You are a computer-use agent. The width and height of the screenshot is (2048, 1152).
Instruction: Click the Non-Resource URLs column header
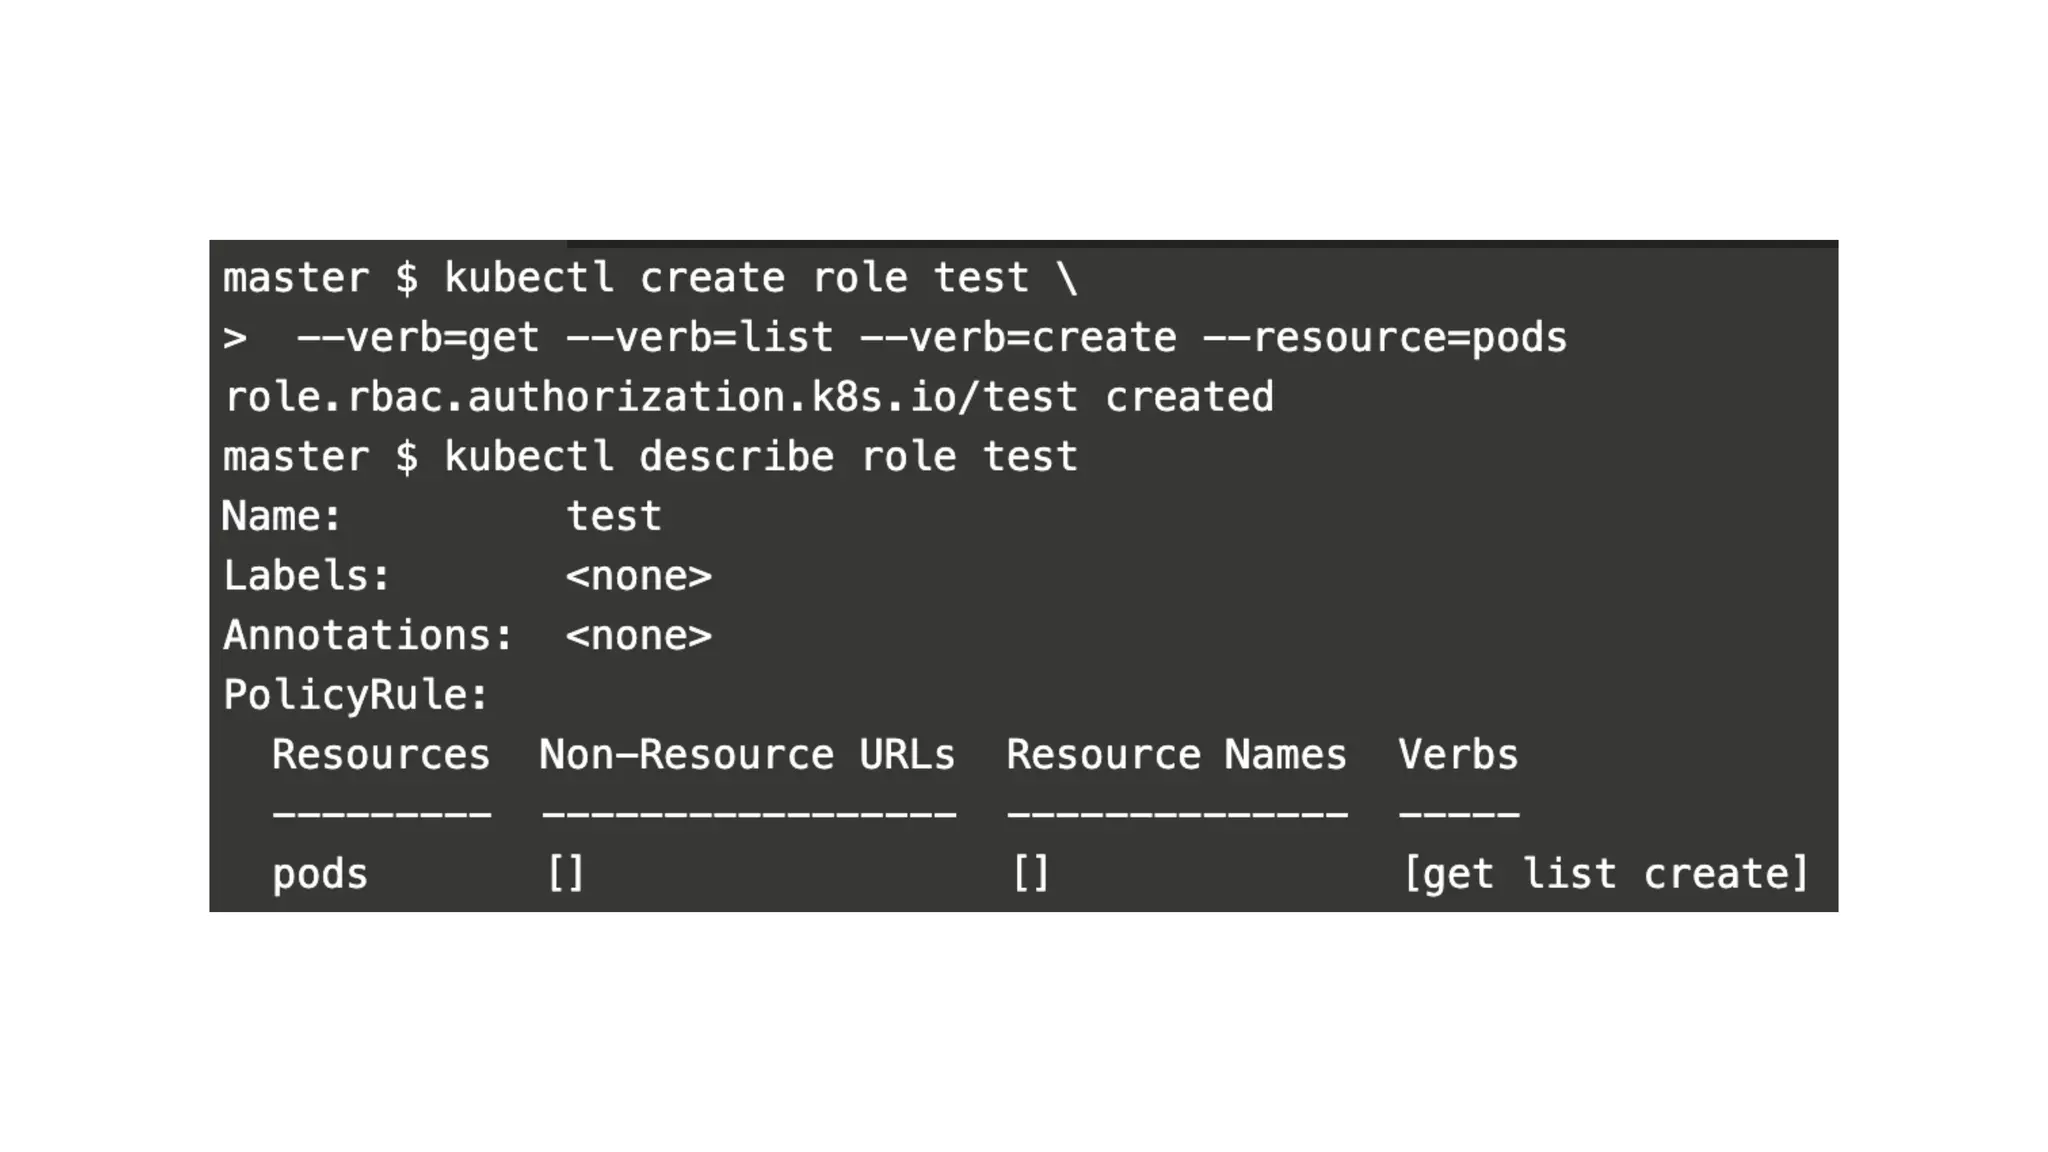(x=747, y=755)
